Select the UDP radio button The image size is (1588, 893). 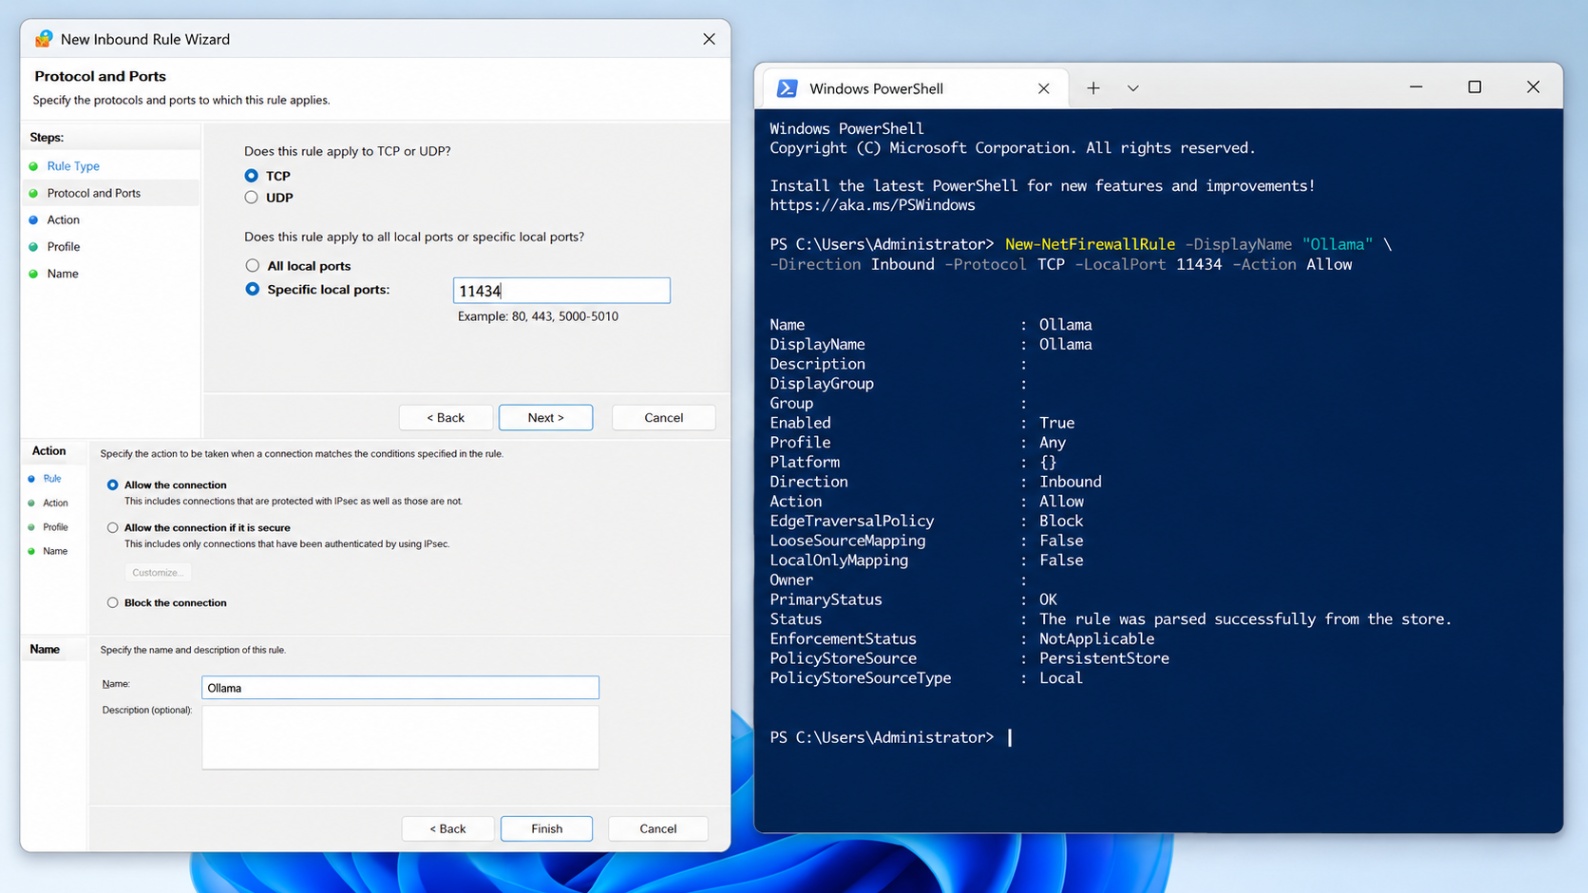251,198
